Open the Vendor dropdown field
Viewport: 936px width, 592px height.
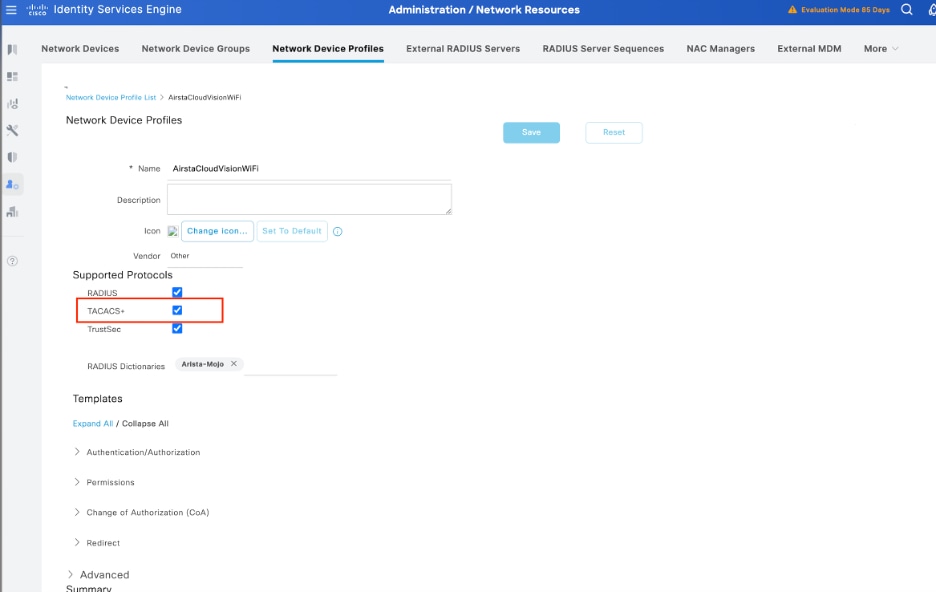point(205,256)
